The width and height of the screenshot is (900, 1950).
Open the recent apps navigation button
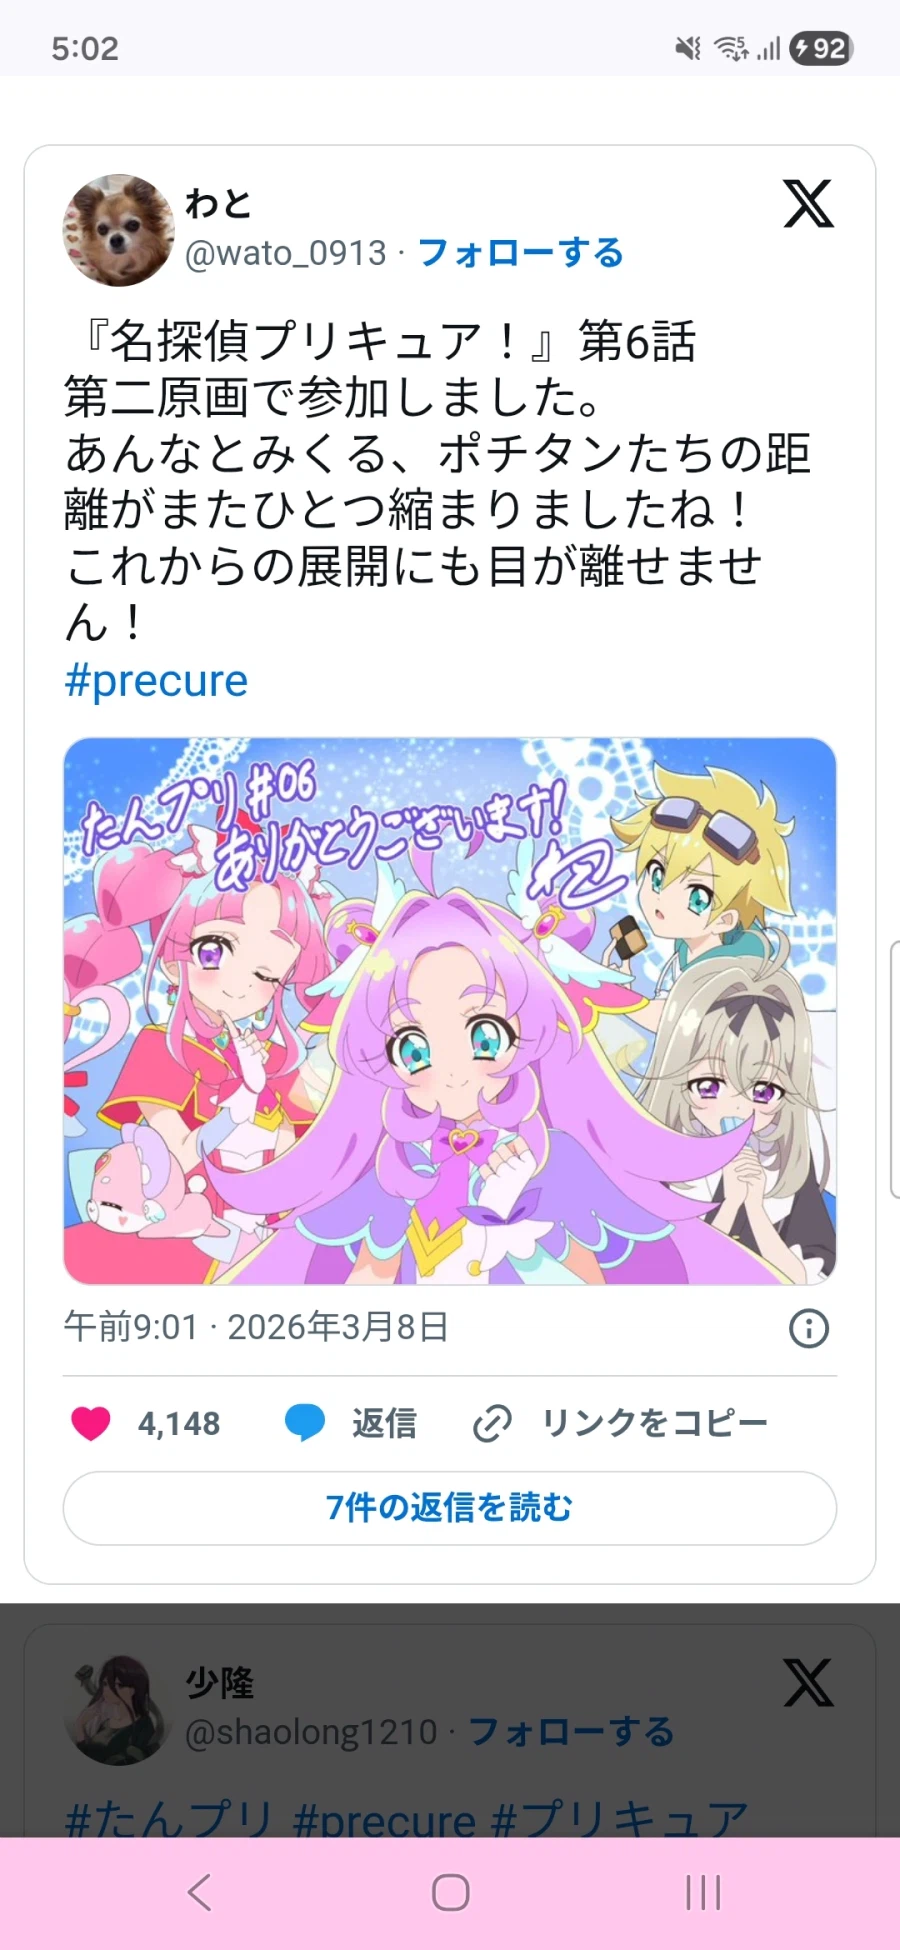(x=703, y=1892)
